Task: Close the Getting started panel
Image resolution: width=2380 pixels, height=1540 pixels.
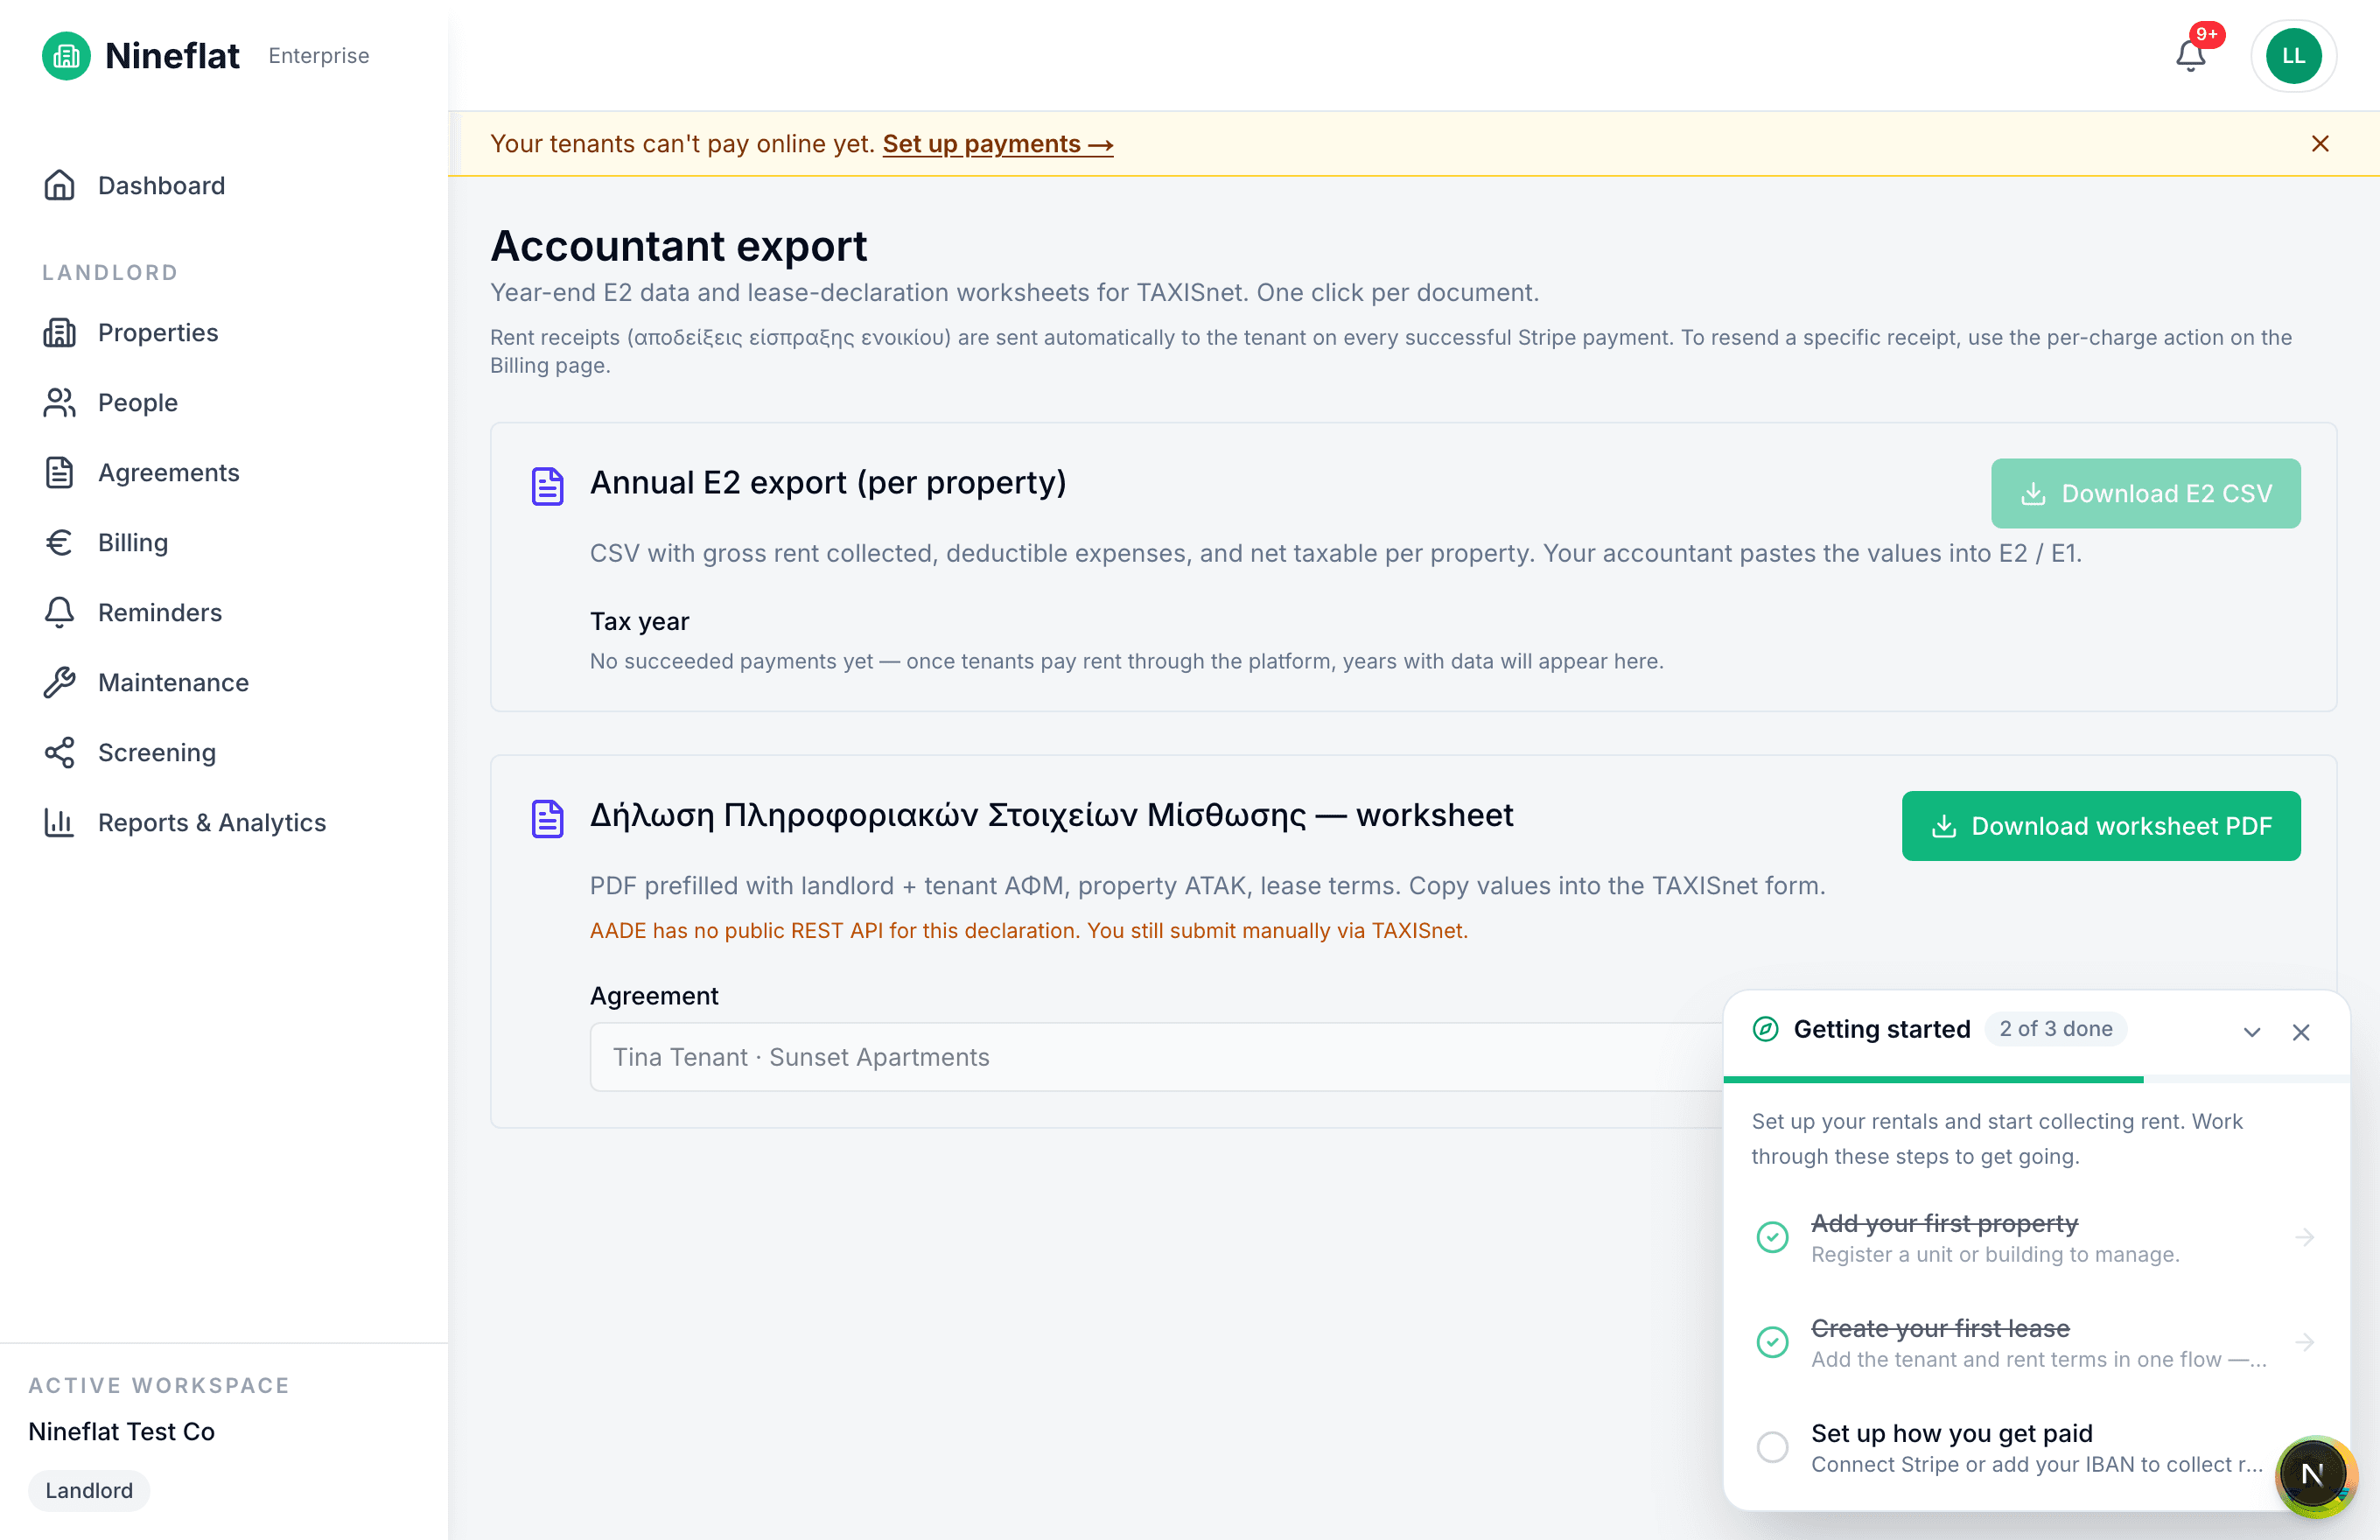Action: point(2301,1032)
